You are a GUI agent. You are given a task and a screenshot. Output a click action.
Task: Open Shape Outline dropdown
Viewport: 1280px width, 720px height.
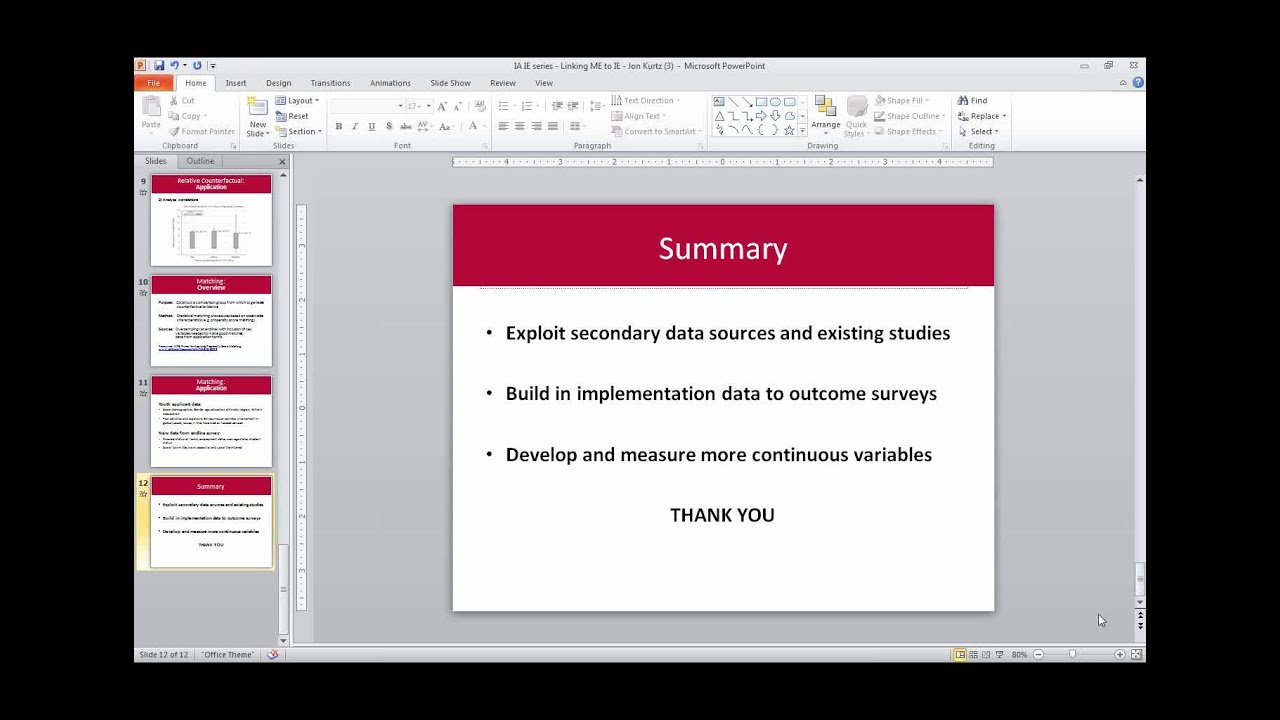(x=908, y=116)
